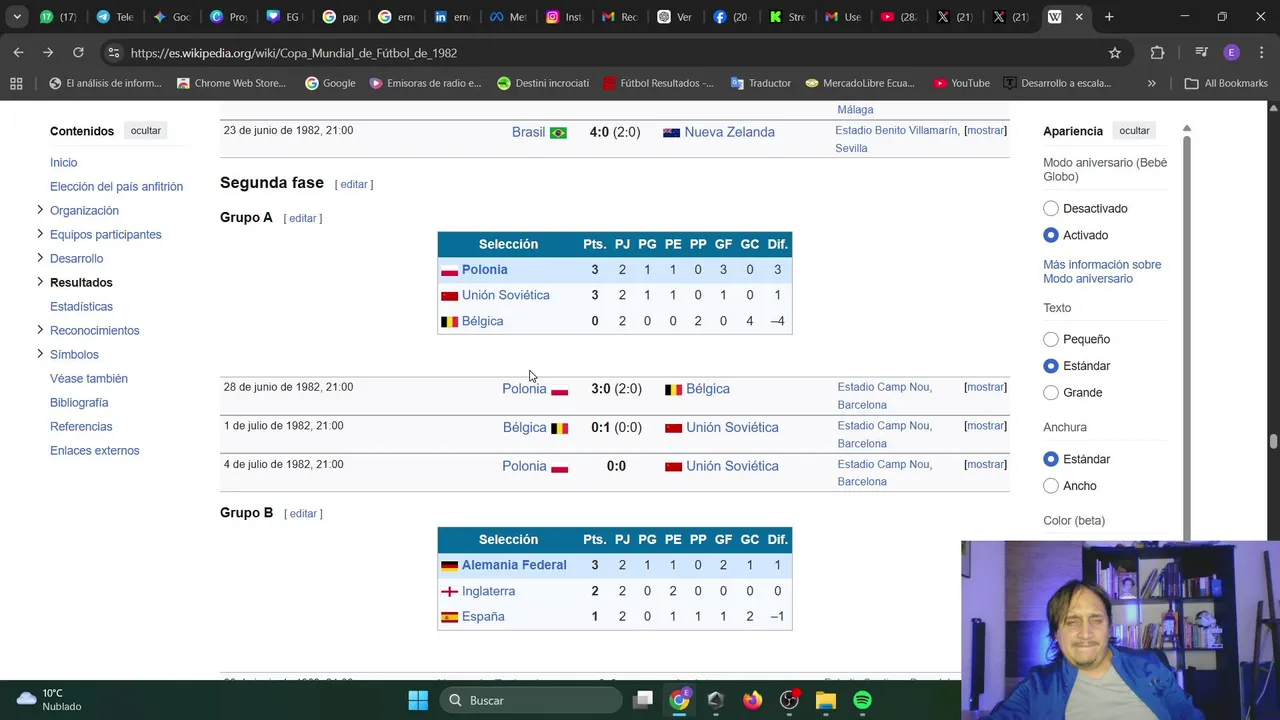Open Spotify from the taskbar
The height and width of the screenshot is (720, 1280).
pyautogui.click(x=862, y=700)
